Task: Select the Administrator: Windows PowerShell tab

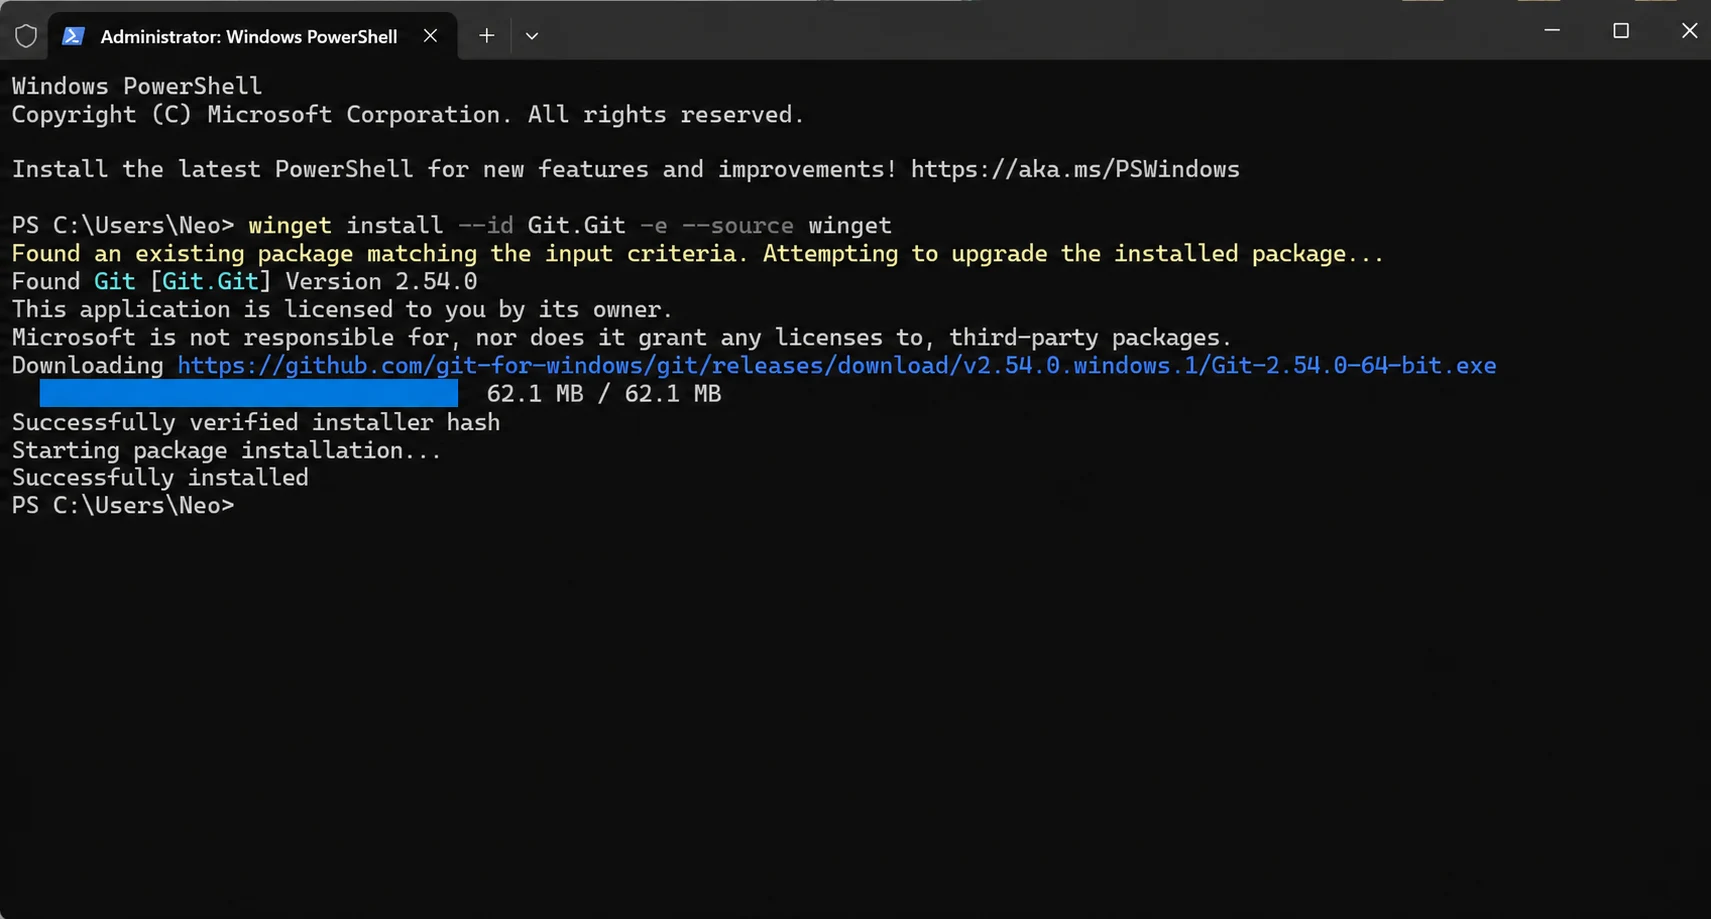Action: (252, 36)
